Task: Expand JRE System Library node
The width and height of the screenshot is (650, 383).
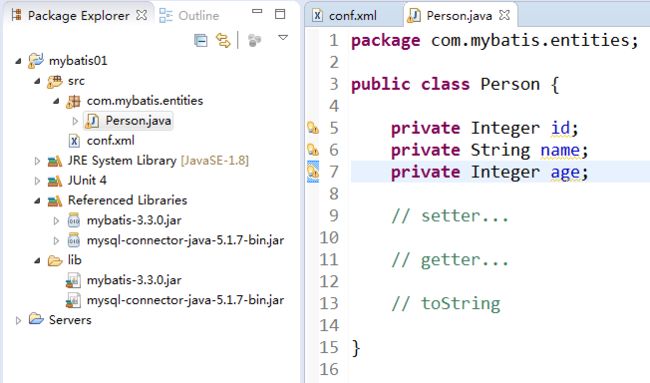Action: (37, 161)
